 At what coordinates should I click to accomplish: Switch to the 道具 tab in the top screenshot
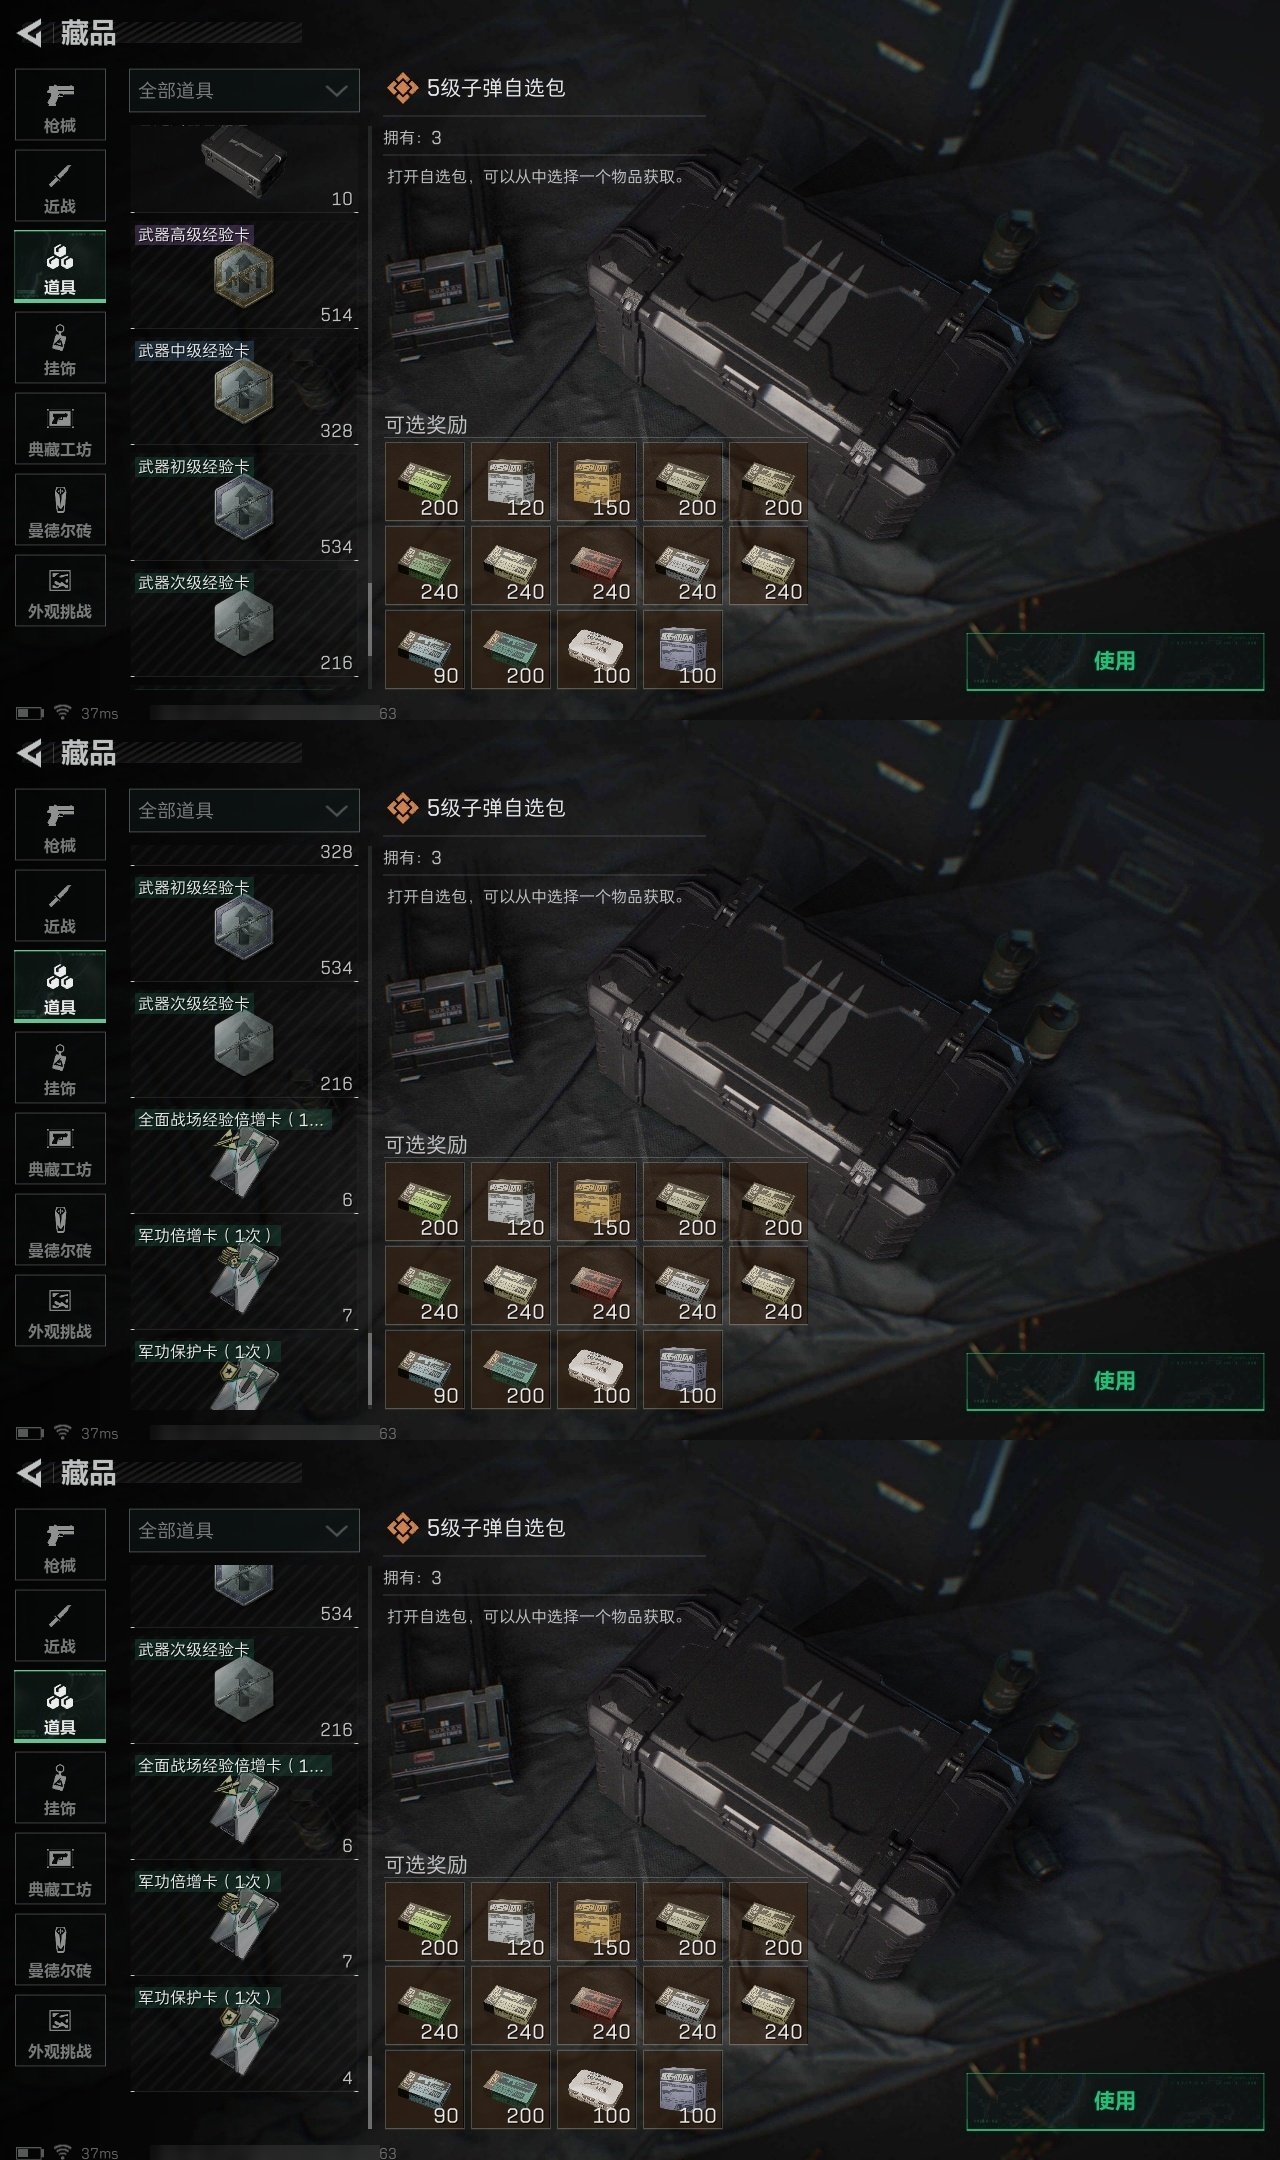coord(60,267)
